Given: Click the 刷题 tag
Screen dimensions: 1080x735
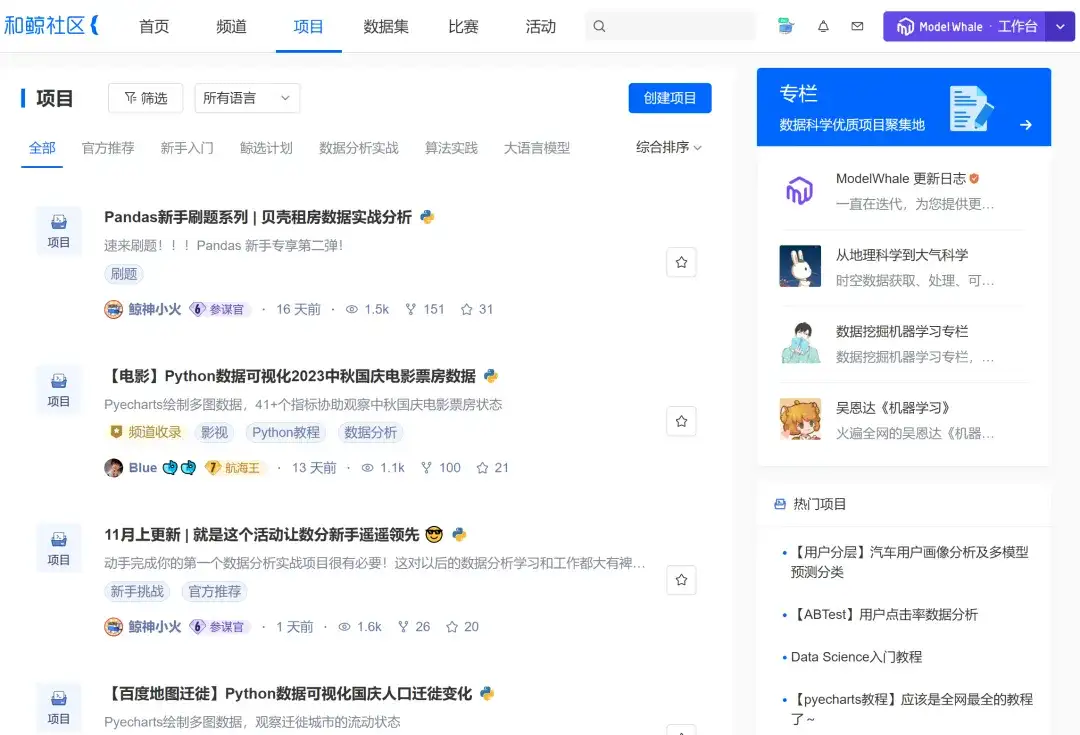Looking at the screenshot, I should tap(124, 273).
